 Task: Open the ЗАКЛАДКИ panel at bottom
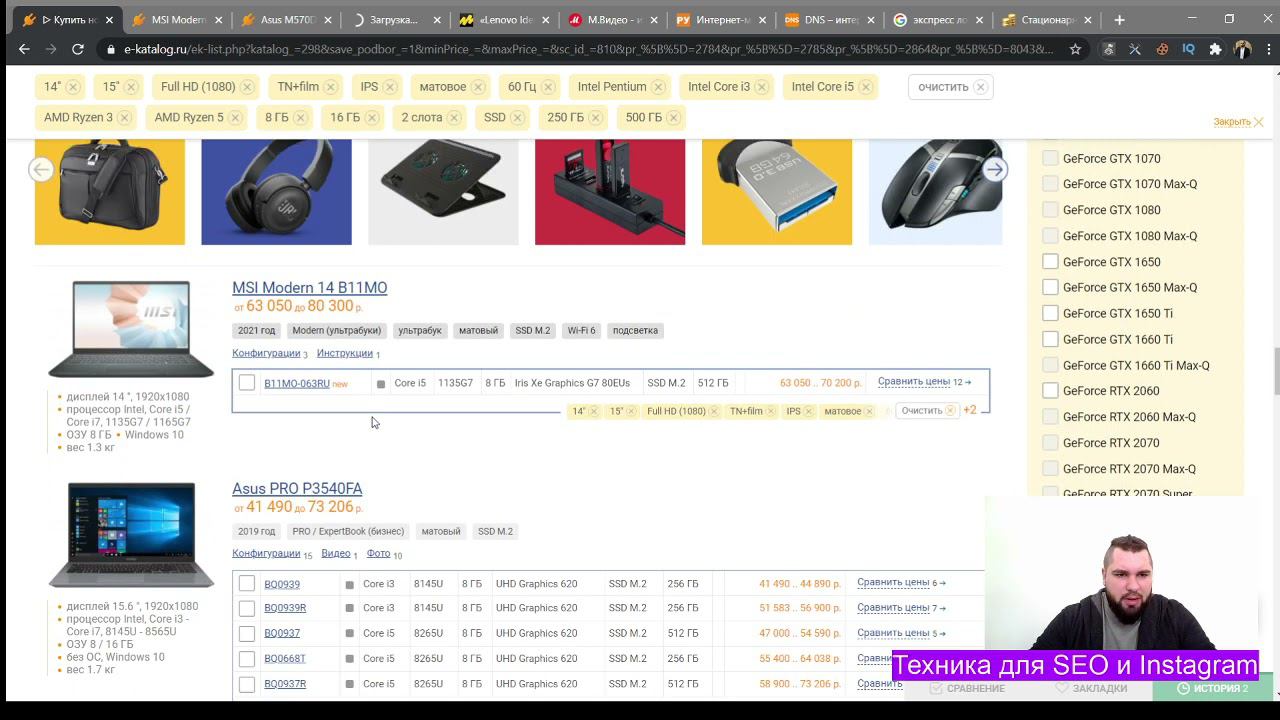[x=1091, y=688]
